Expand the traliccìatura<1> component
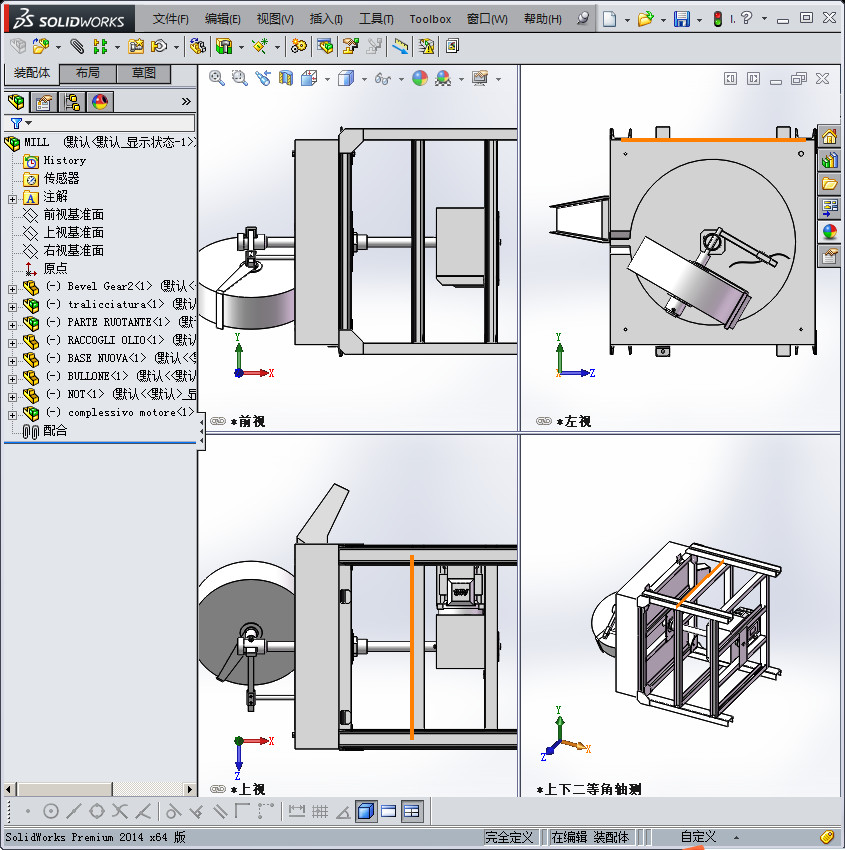The width and height of the screenshot is (845, 850). click(x=12, y=307)
